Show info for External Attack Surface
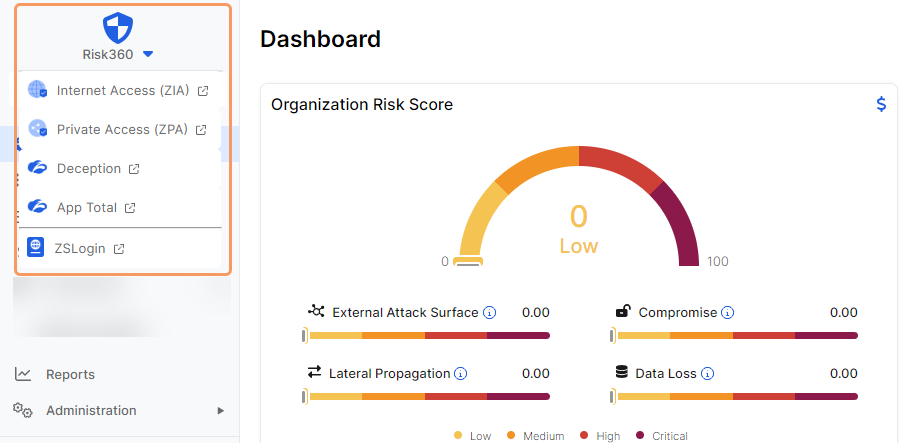Viewport: 912px width, 443px height. 490,313
